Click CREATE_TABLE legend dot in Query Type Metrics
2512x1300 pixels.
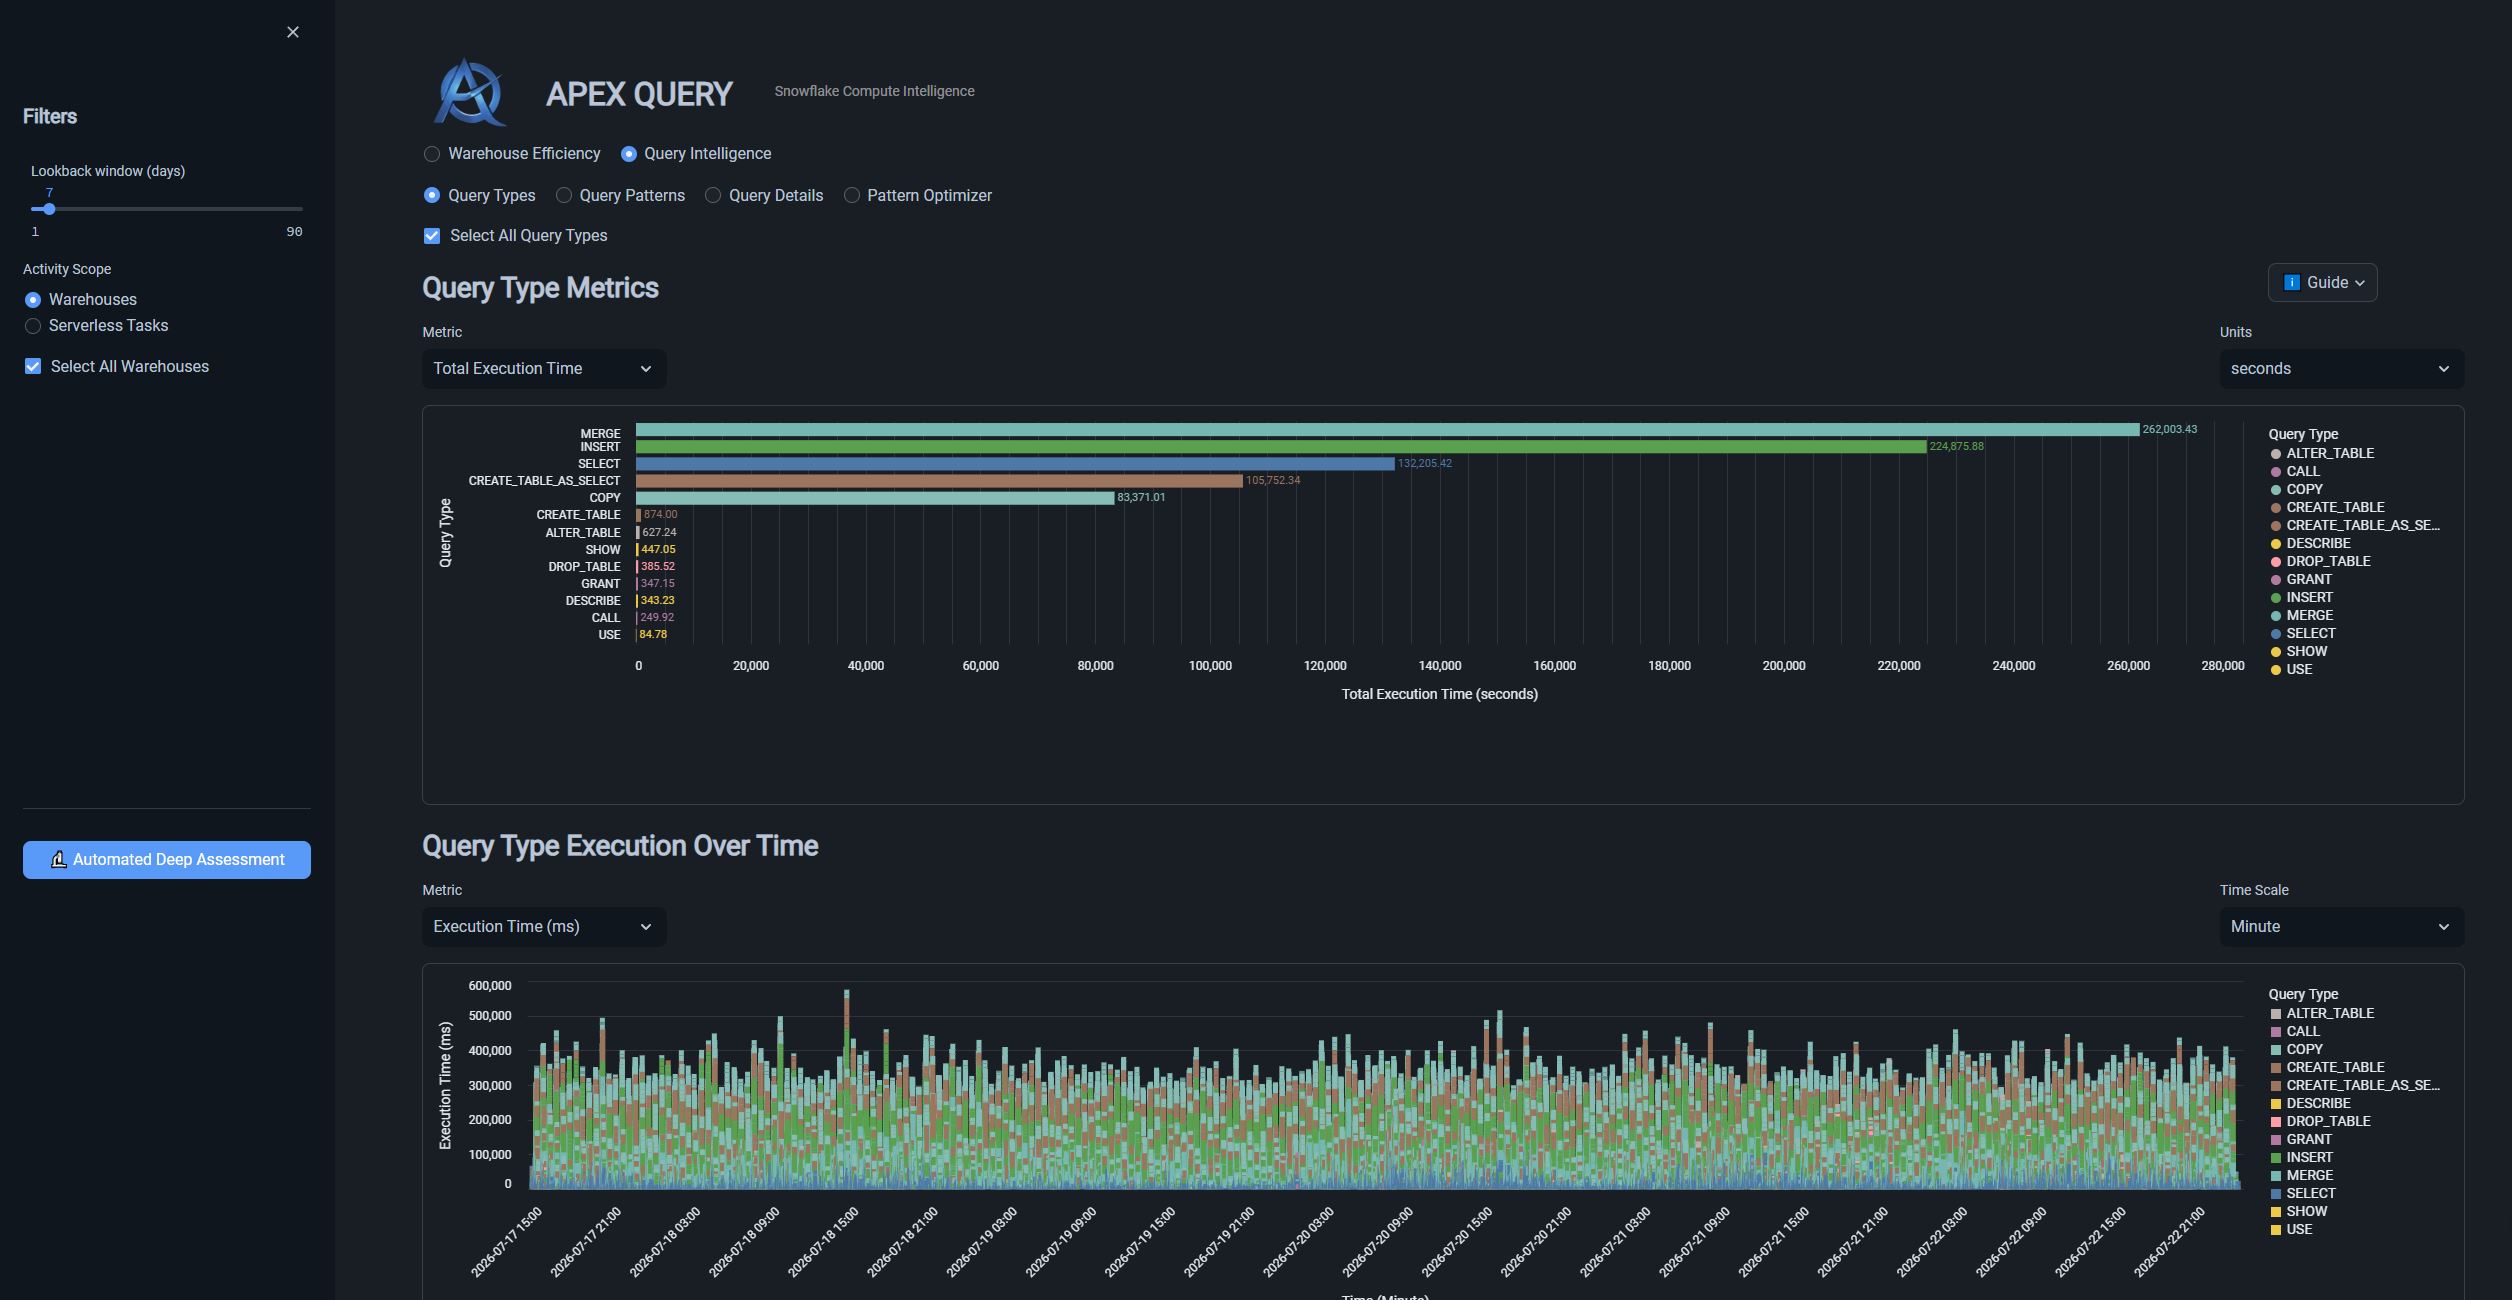2276,508
